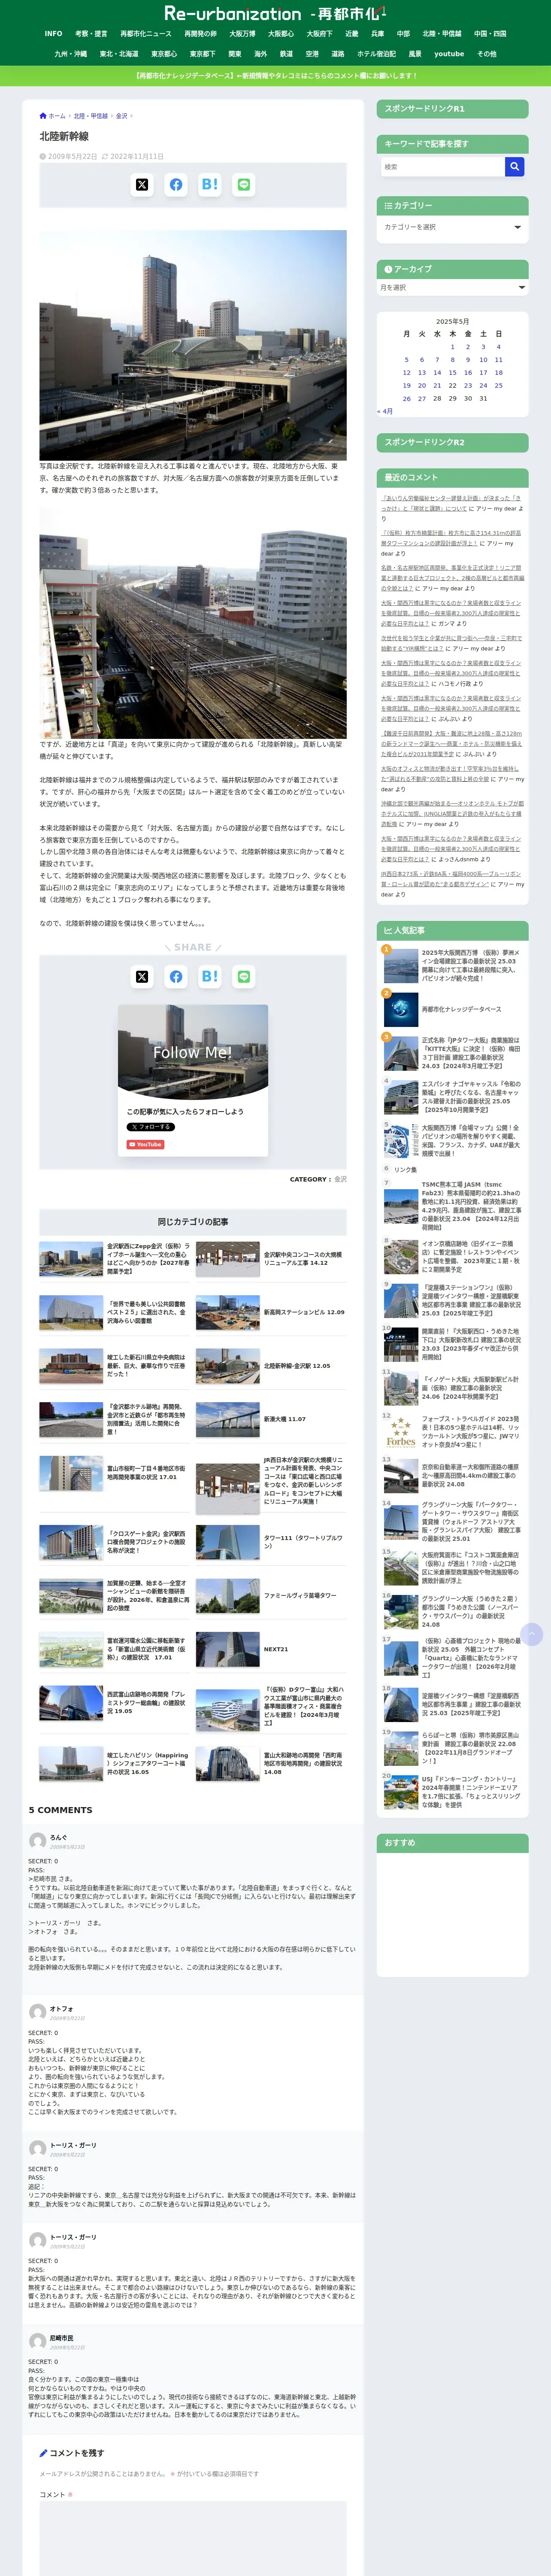Click the 金沢 breadcrumb link
Screen dimensions: 551x2576
pos(122,116)
